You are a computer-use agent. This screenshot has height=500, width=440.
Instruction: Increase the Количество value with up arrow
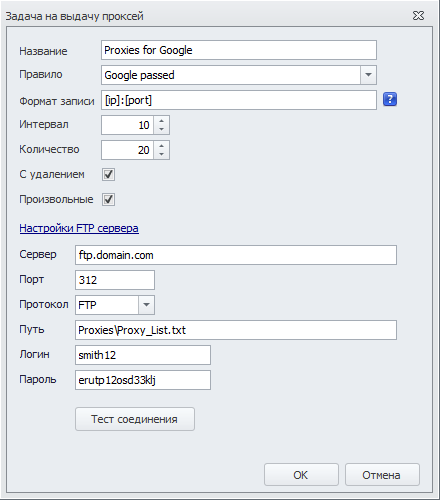[162, 146]
